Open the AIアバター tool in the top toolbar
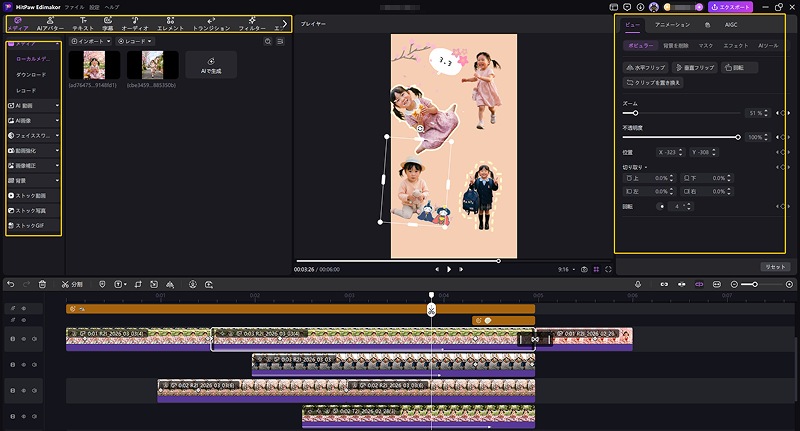 click(50, 24)
